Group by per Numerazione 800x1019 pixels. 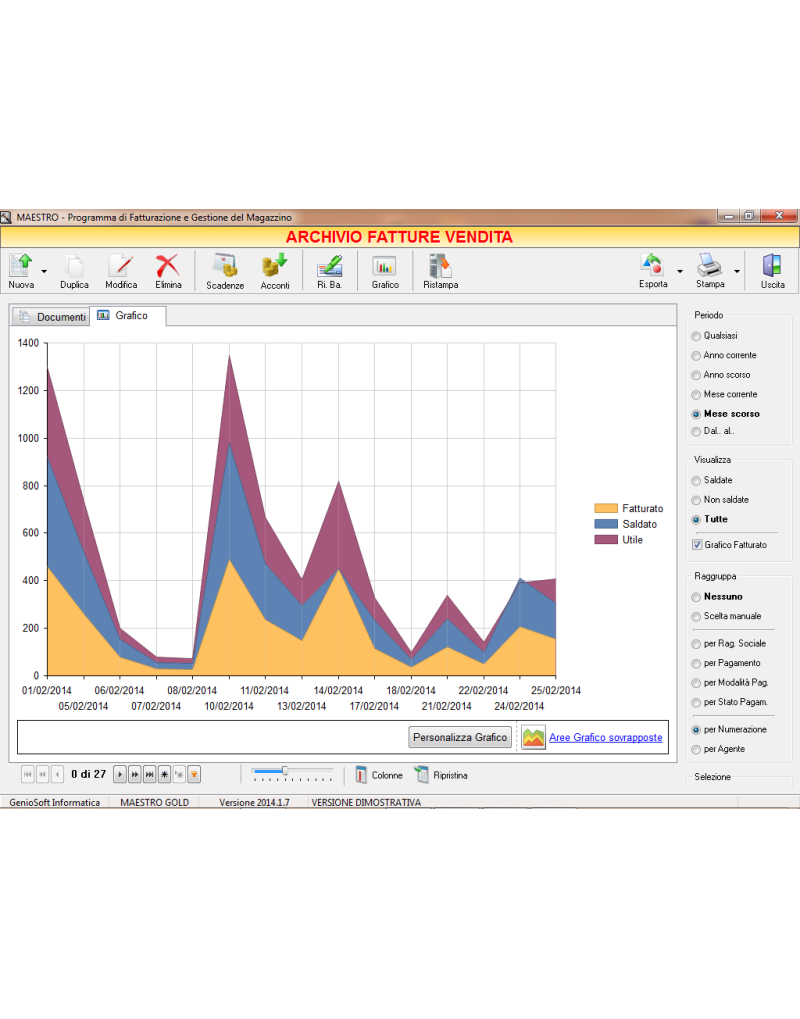click(696, 730)
